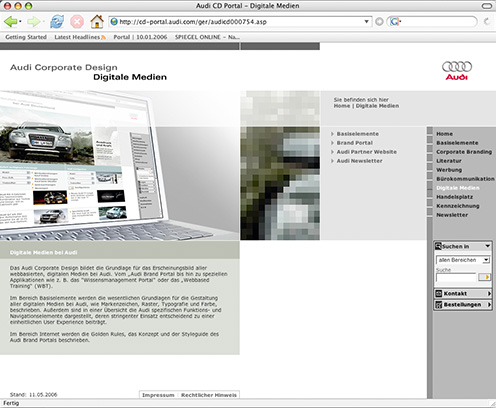496x408 pixels.
Task: Click the forward arrow button
Action: pos(33,22)
